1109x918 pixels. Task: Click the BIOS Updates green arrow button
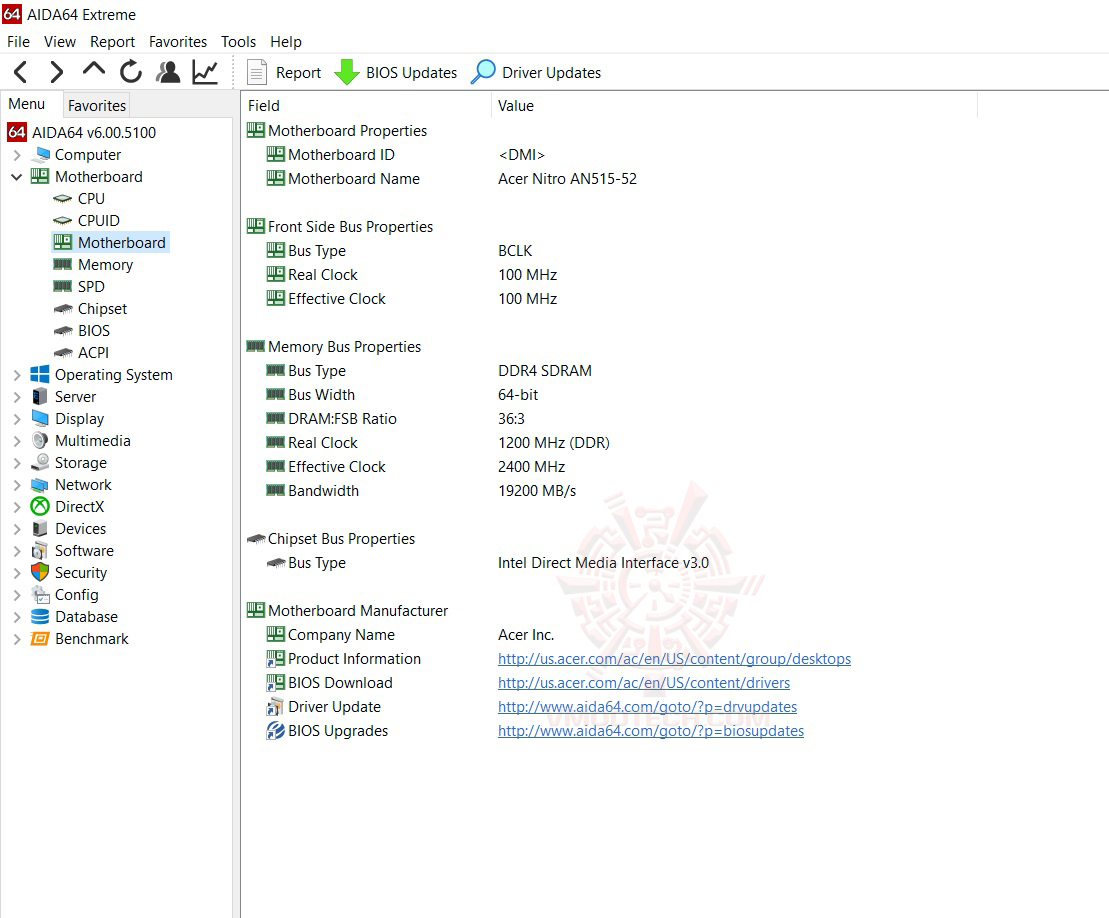click(x=395, y=72)
